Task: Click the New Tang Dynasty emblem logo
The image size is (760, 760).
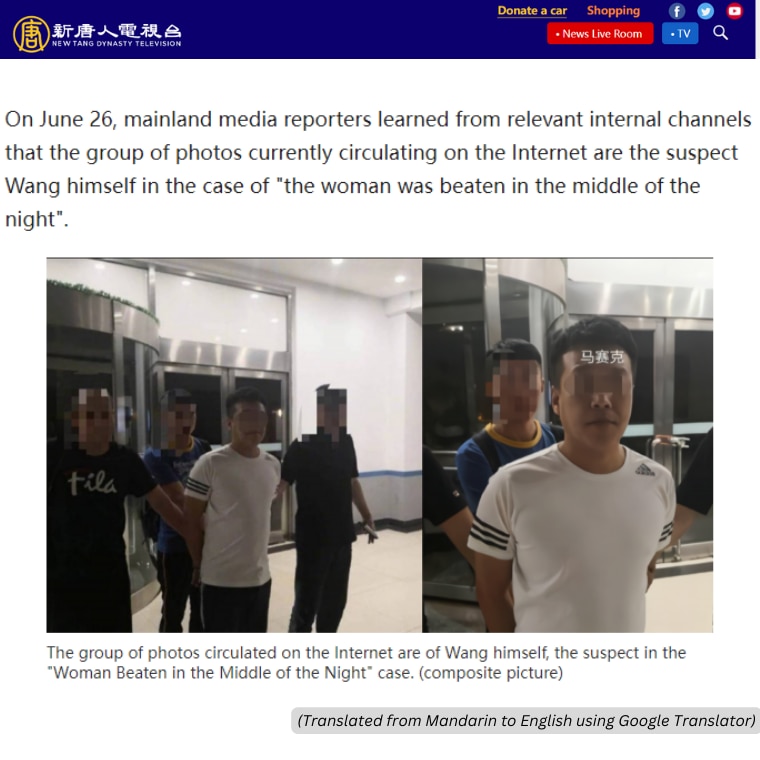Action: (x=31, y=34)
